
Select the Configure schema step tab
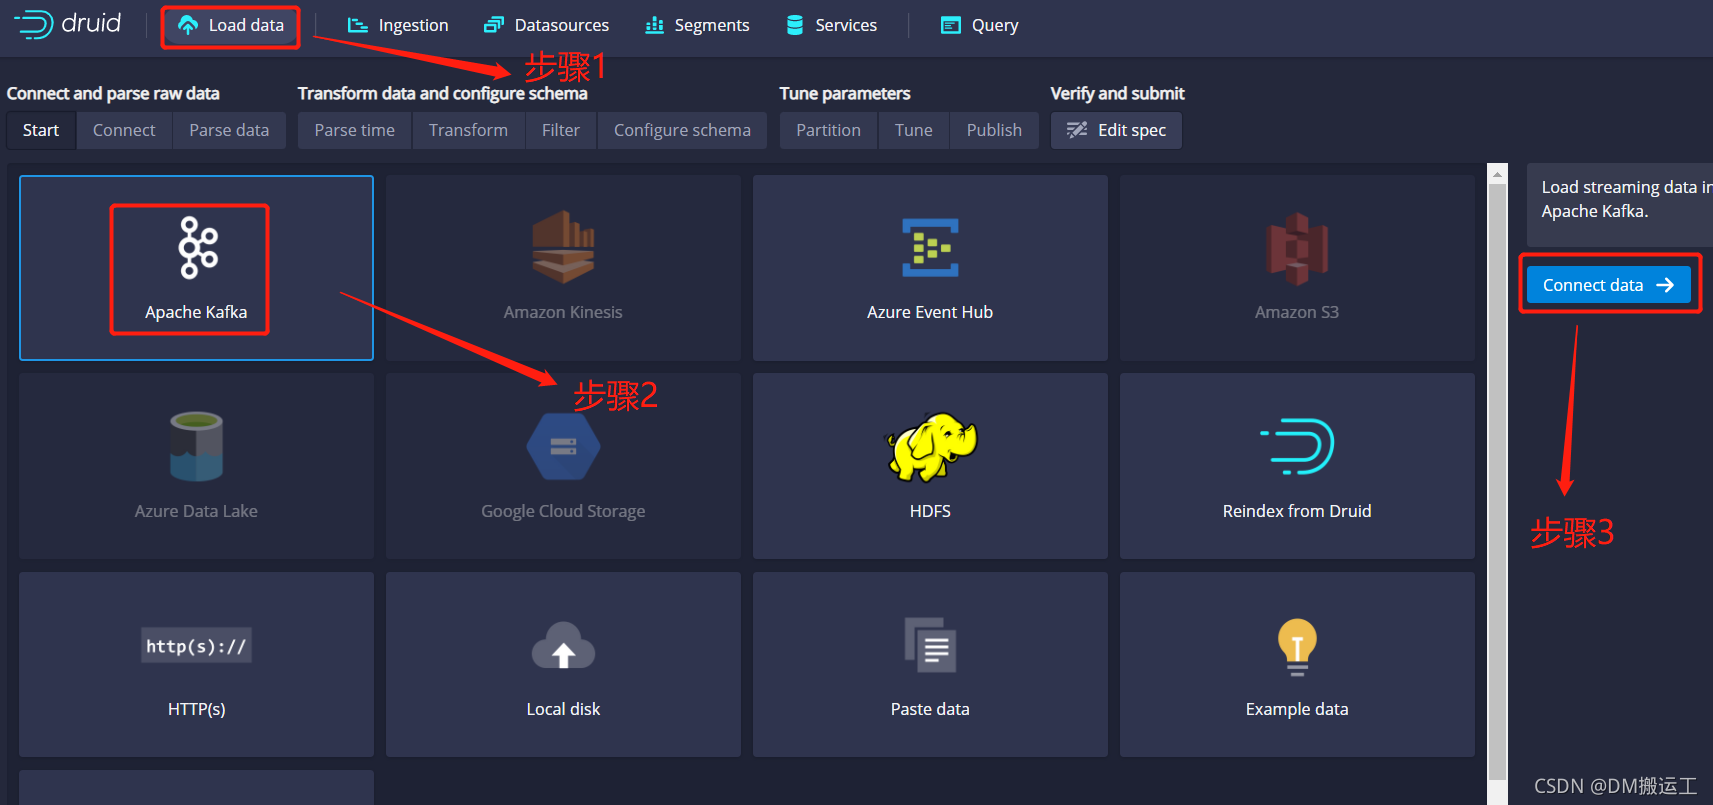682,130
